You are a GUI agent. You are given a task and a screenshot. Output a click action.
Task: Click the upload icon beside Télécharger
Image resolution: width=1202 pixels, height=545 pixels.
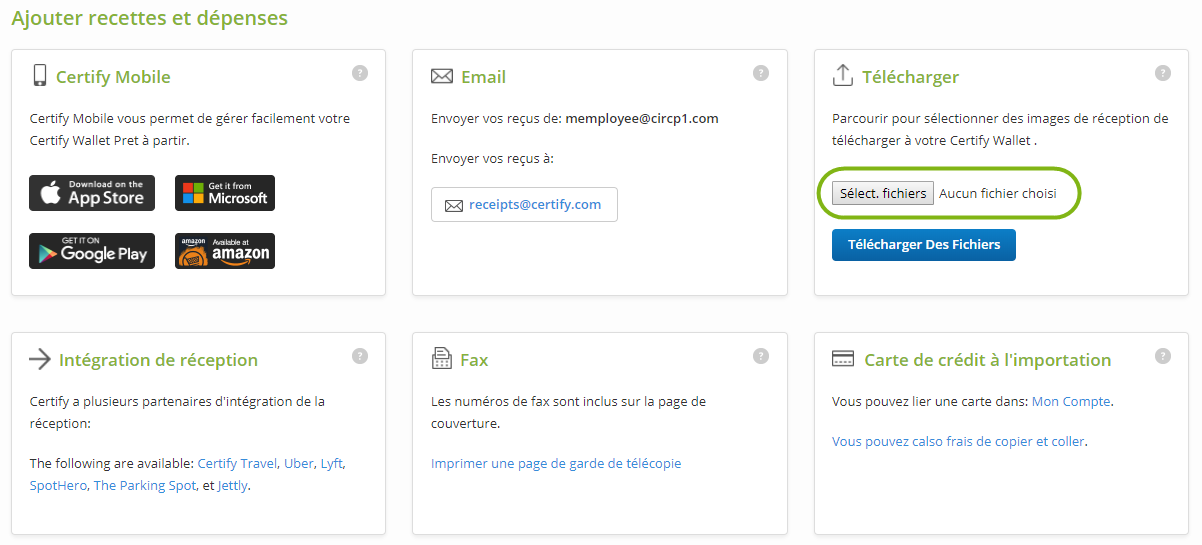[x=843, y=76]
